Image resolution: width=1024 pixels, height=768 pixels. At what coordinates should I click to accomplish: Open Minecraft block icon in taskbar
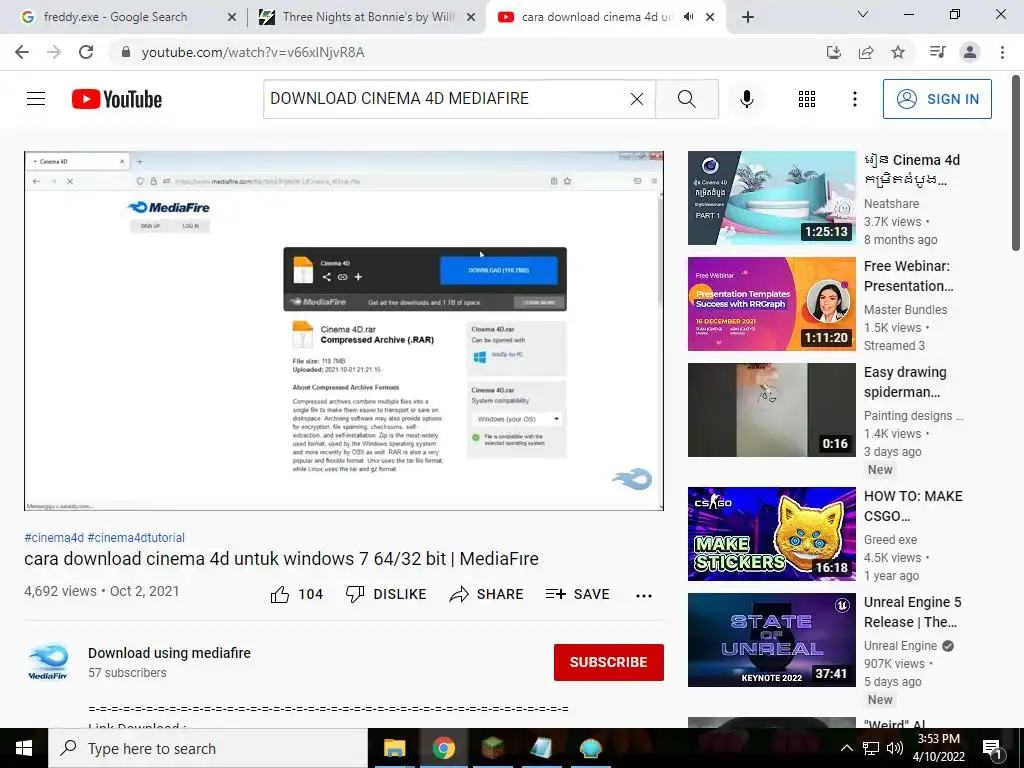492,748
